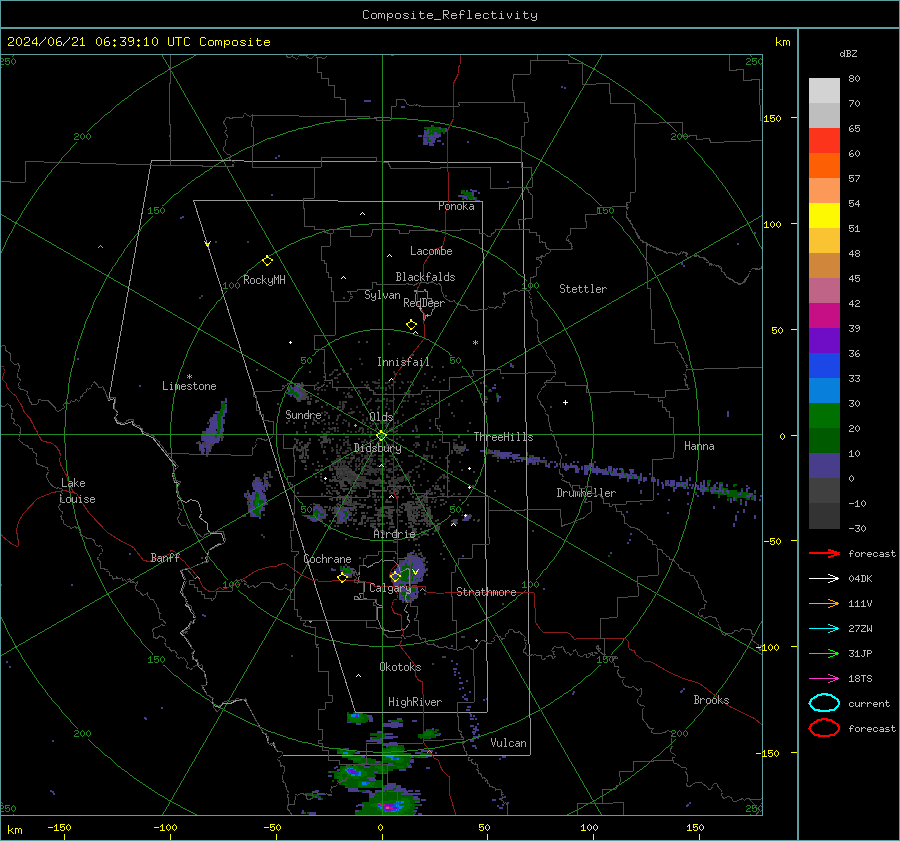Click the Didsbury city label

click(377, 448)
